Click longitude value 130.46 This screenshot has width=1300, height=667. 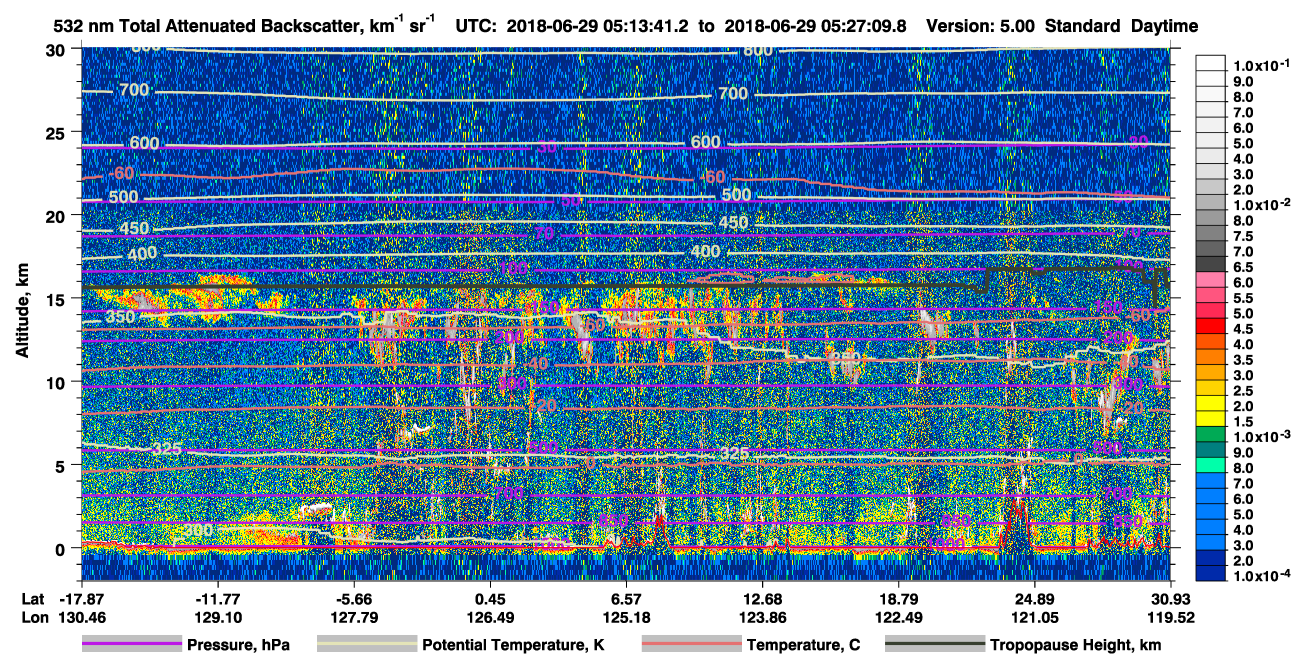tap(81, 616)
